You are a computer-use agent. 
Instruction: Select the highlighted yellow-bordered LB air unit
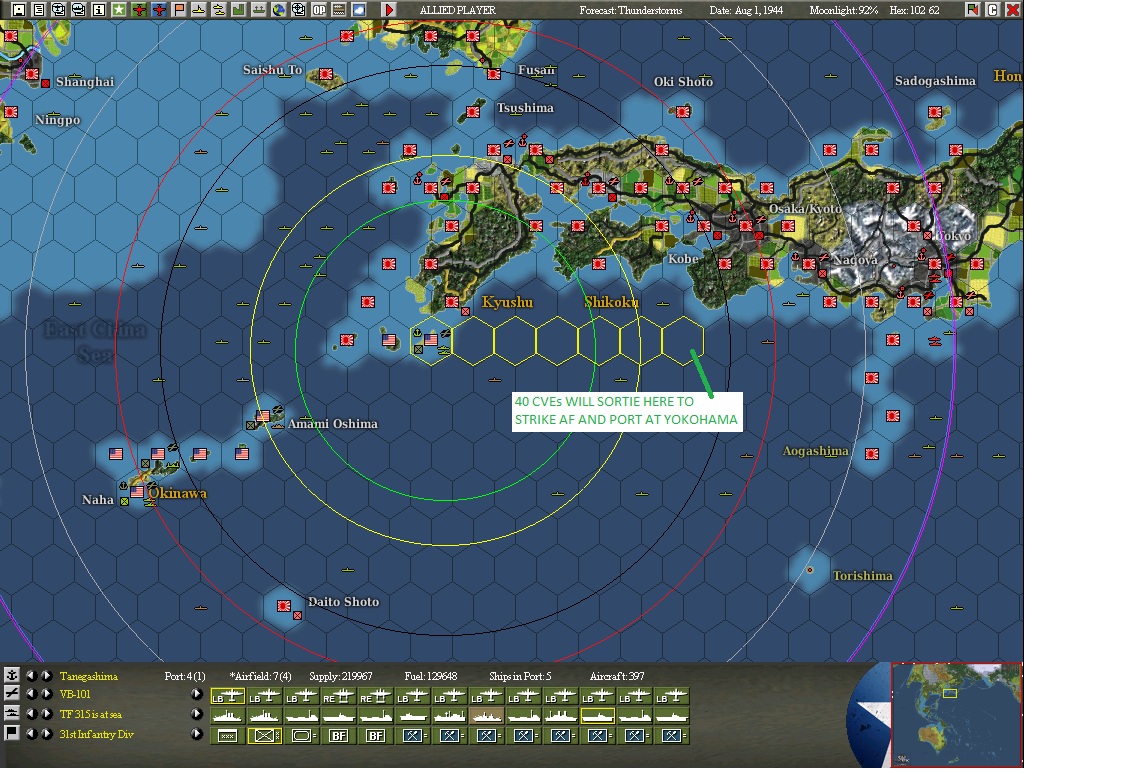[x=227, y=697]
